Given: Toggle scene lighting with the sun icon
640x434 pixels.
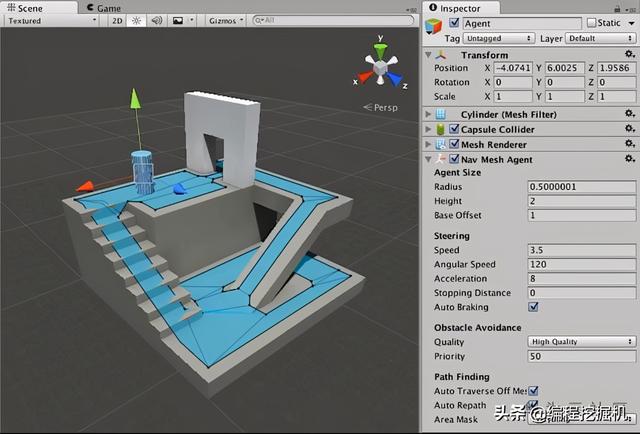Looking at the screenshot, I should [x=136, y=20].
